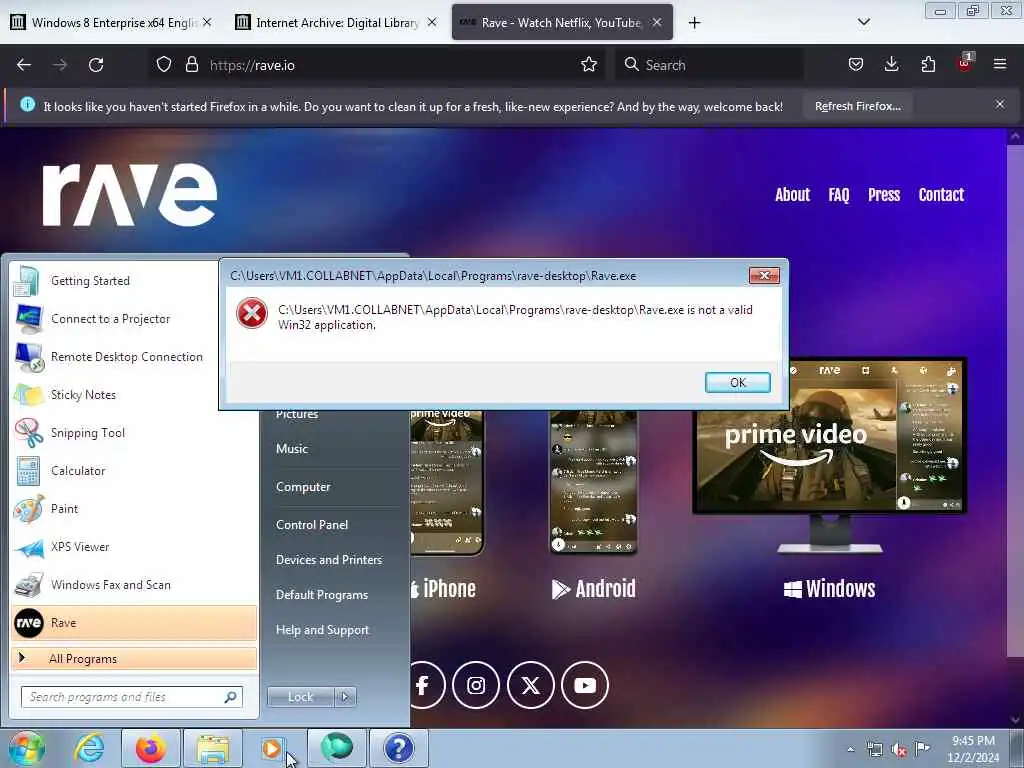Viewport: 1024px width, 768px height.
Task: Switch to Windows 8 Enterprise x64 tab
Action: [x=111, y=22]
